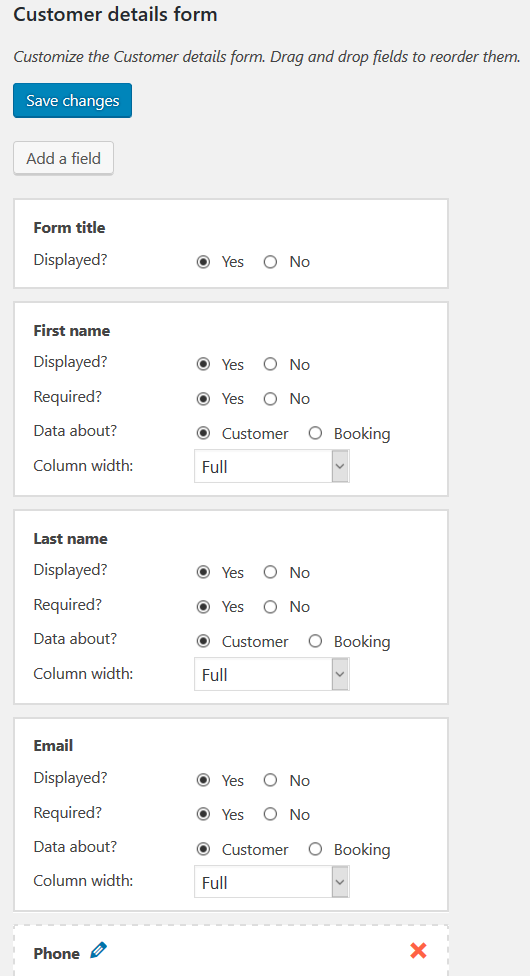This screenshot has height=976, width=530.
Task: Set First name Required to No
Action: point(270,398)
